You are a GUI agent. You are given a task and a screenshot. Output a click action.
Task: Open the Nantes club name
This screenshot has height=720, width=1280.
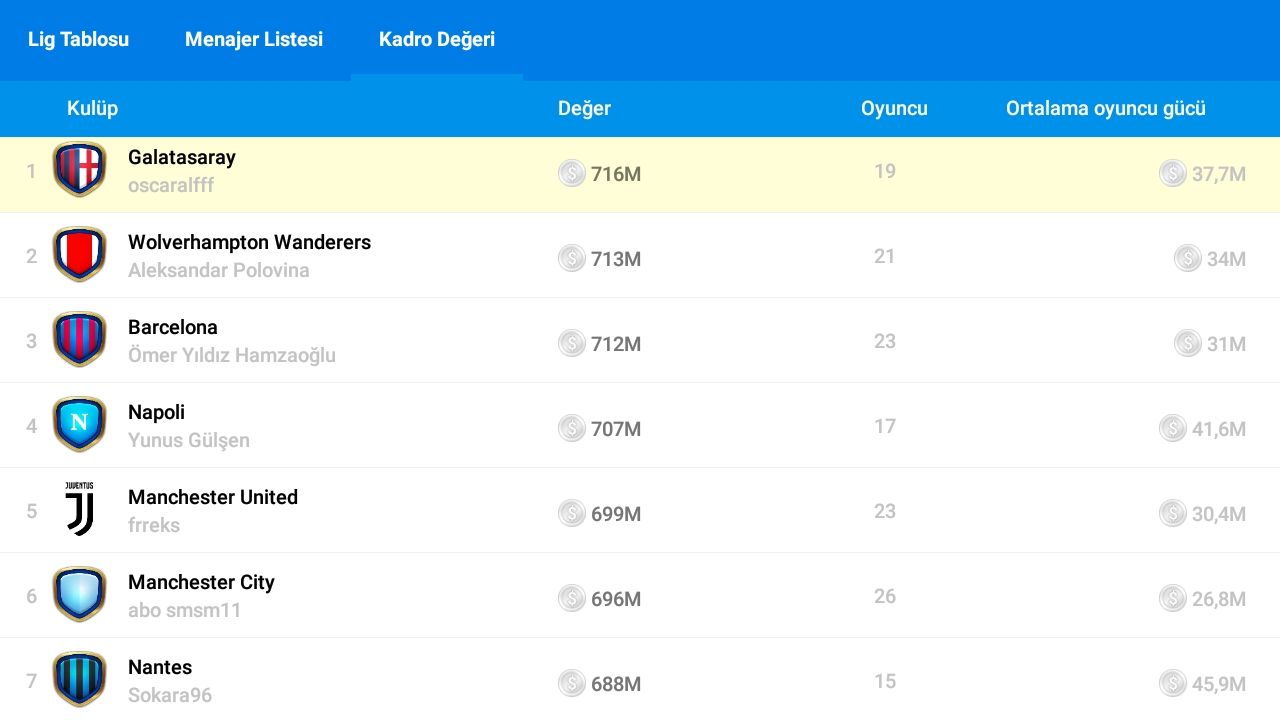click(160, 667)
